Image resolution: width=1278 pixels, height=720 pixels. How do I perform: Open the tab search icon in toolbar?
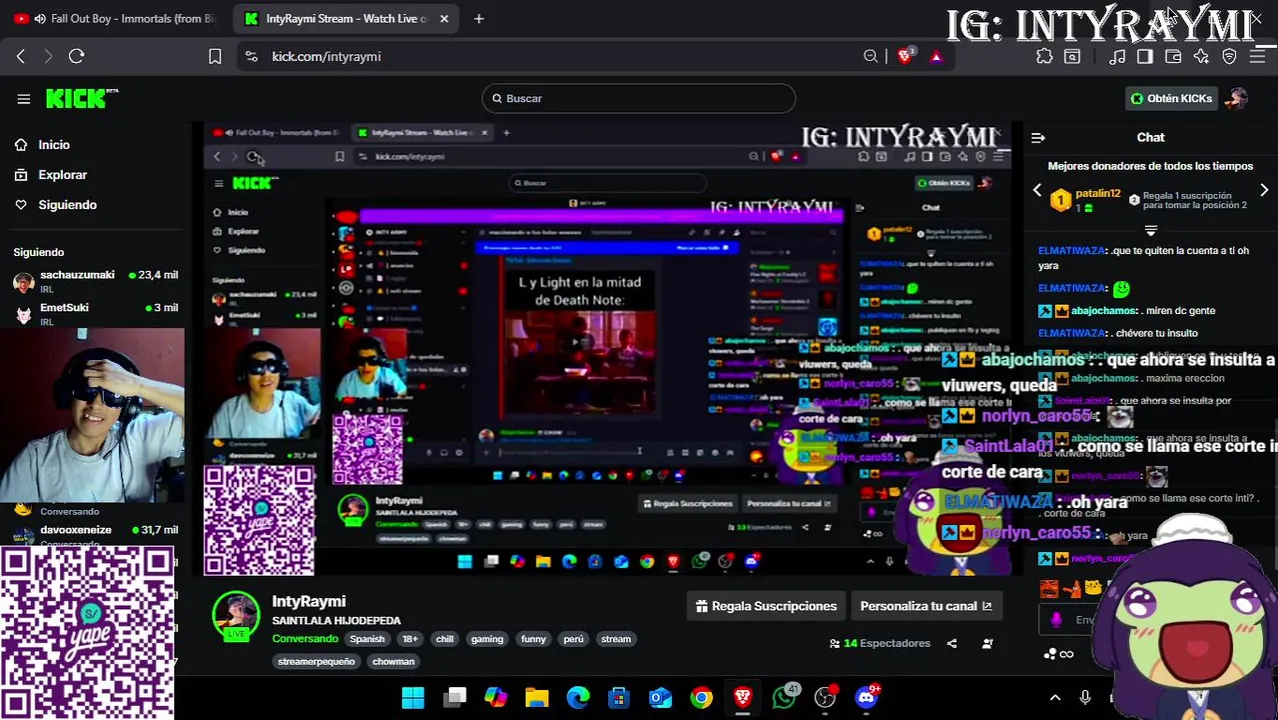(x=1072, y=57)
